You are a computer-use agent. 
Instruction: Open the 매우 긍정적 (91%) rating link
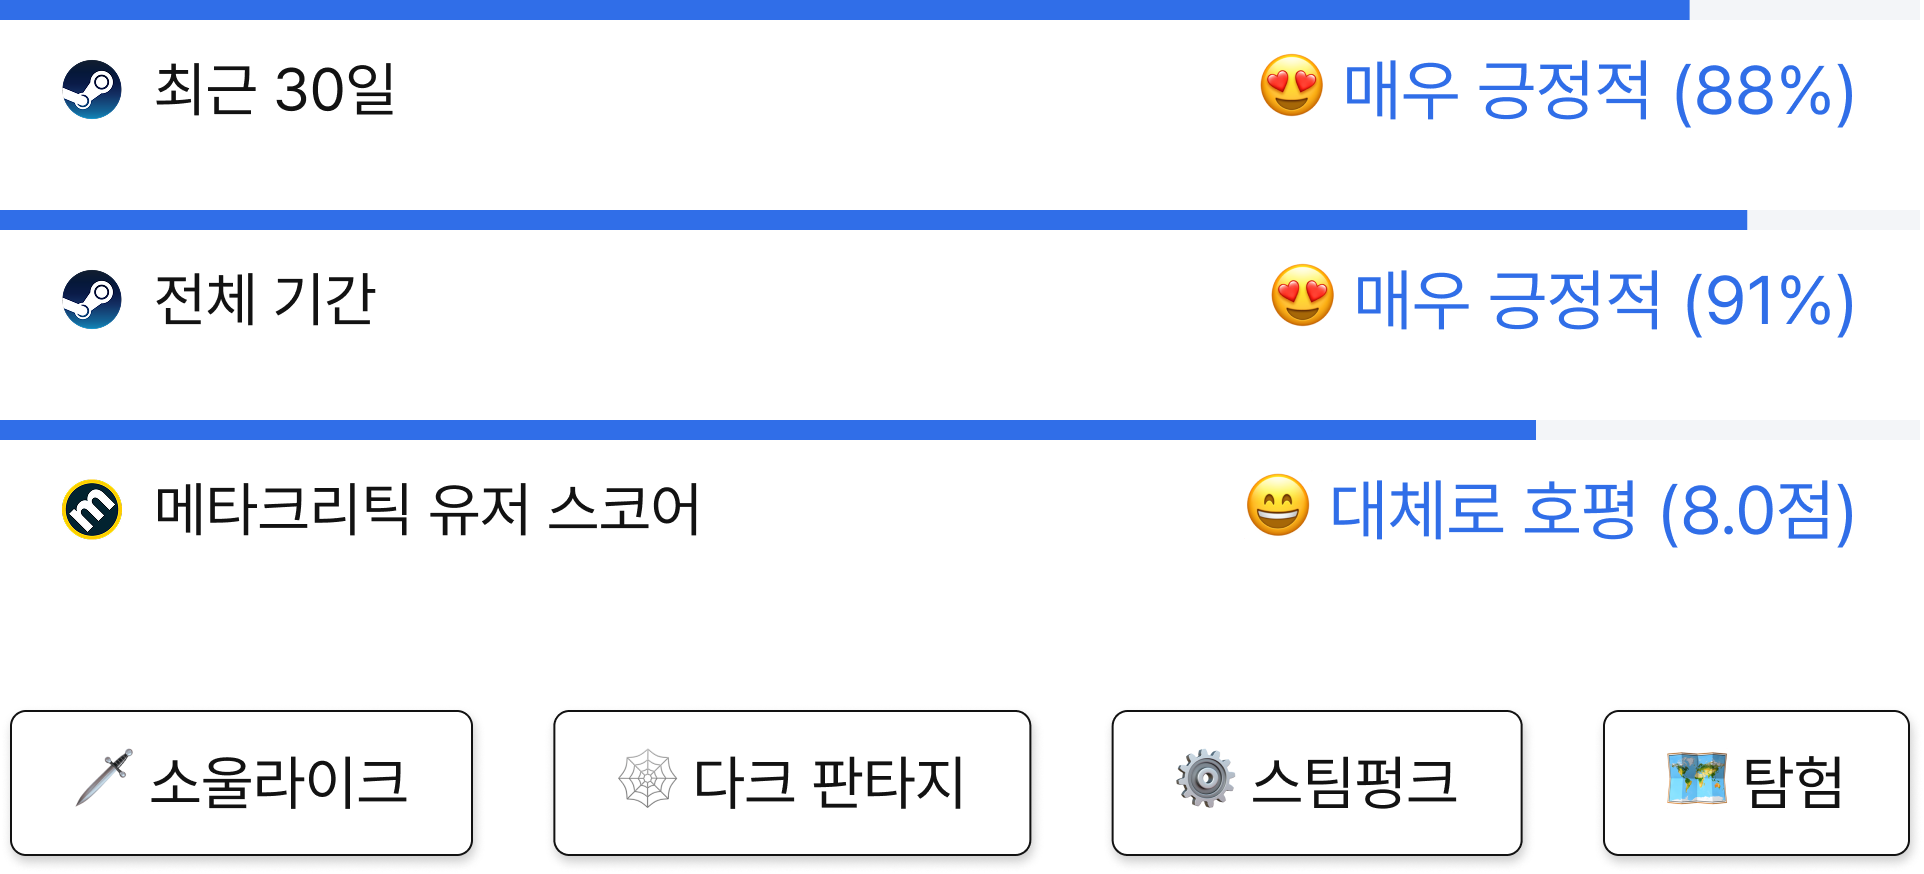[x=1604, y=301]
